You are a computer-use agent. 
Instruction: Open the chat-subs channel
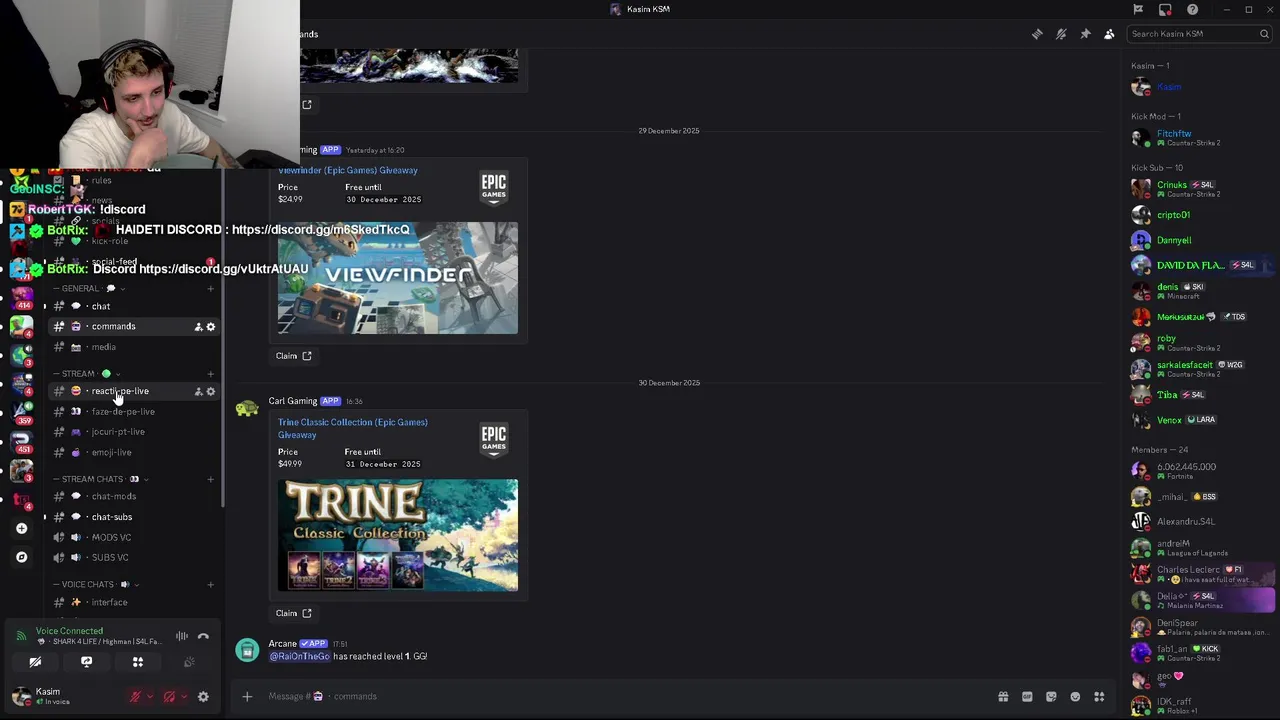134,517
